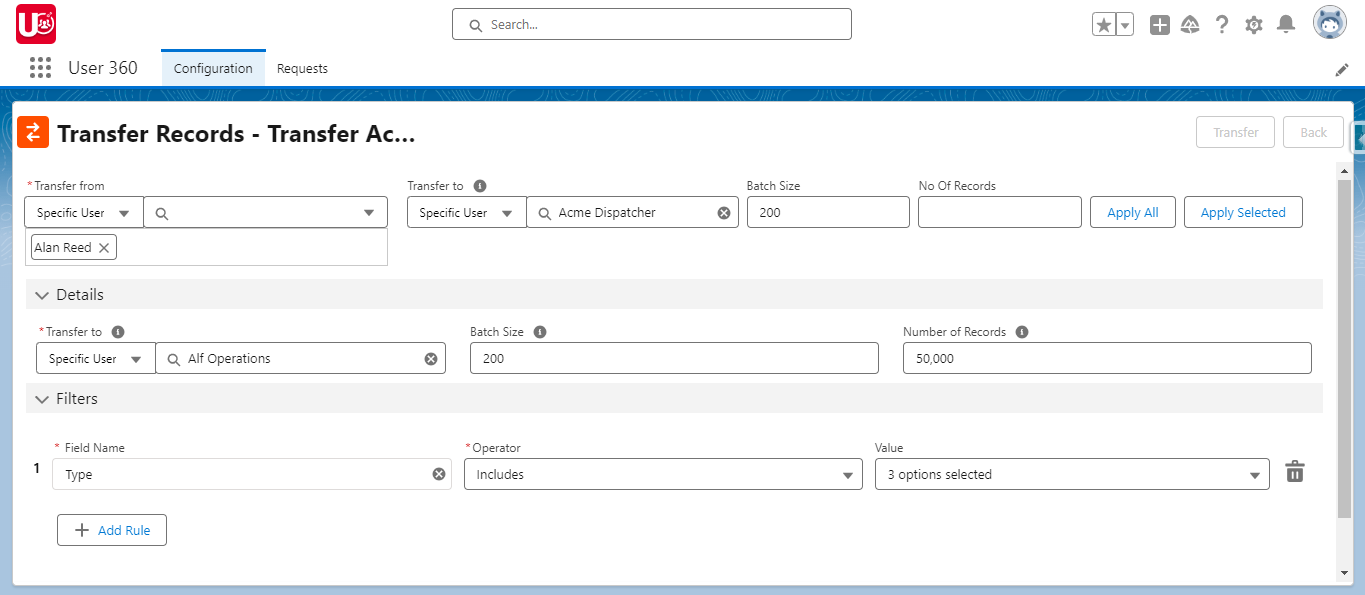1365x595 pixels.
Task: Open Details Transfer to Specific User dropdown
Action: click(96, 359)
